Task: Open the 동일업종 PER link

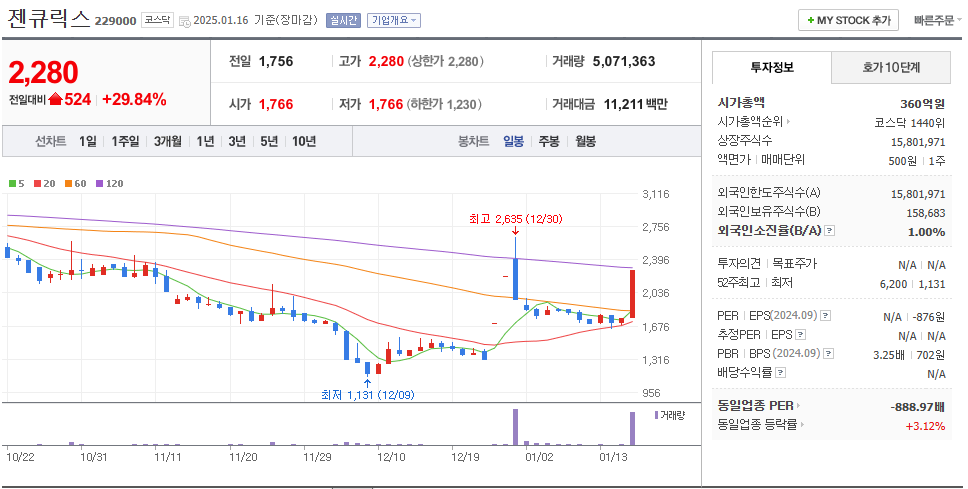Action: point(759,406)
